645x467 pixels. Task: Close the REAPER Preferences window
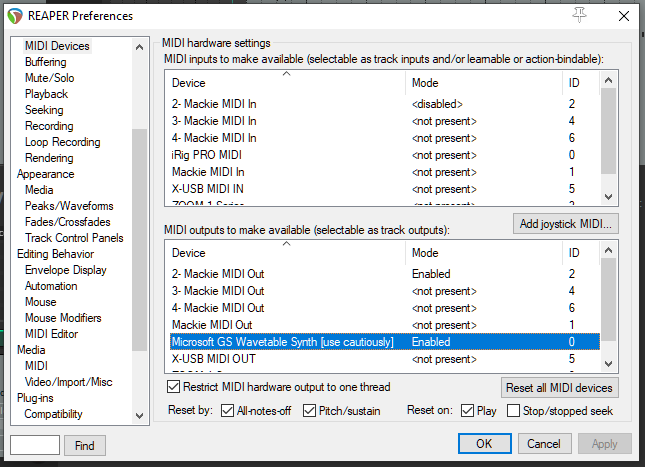[x=624, y=16]
